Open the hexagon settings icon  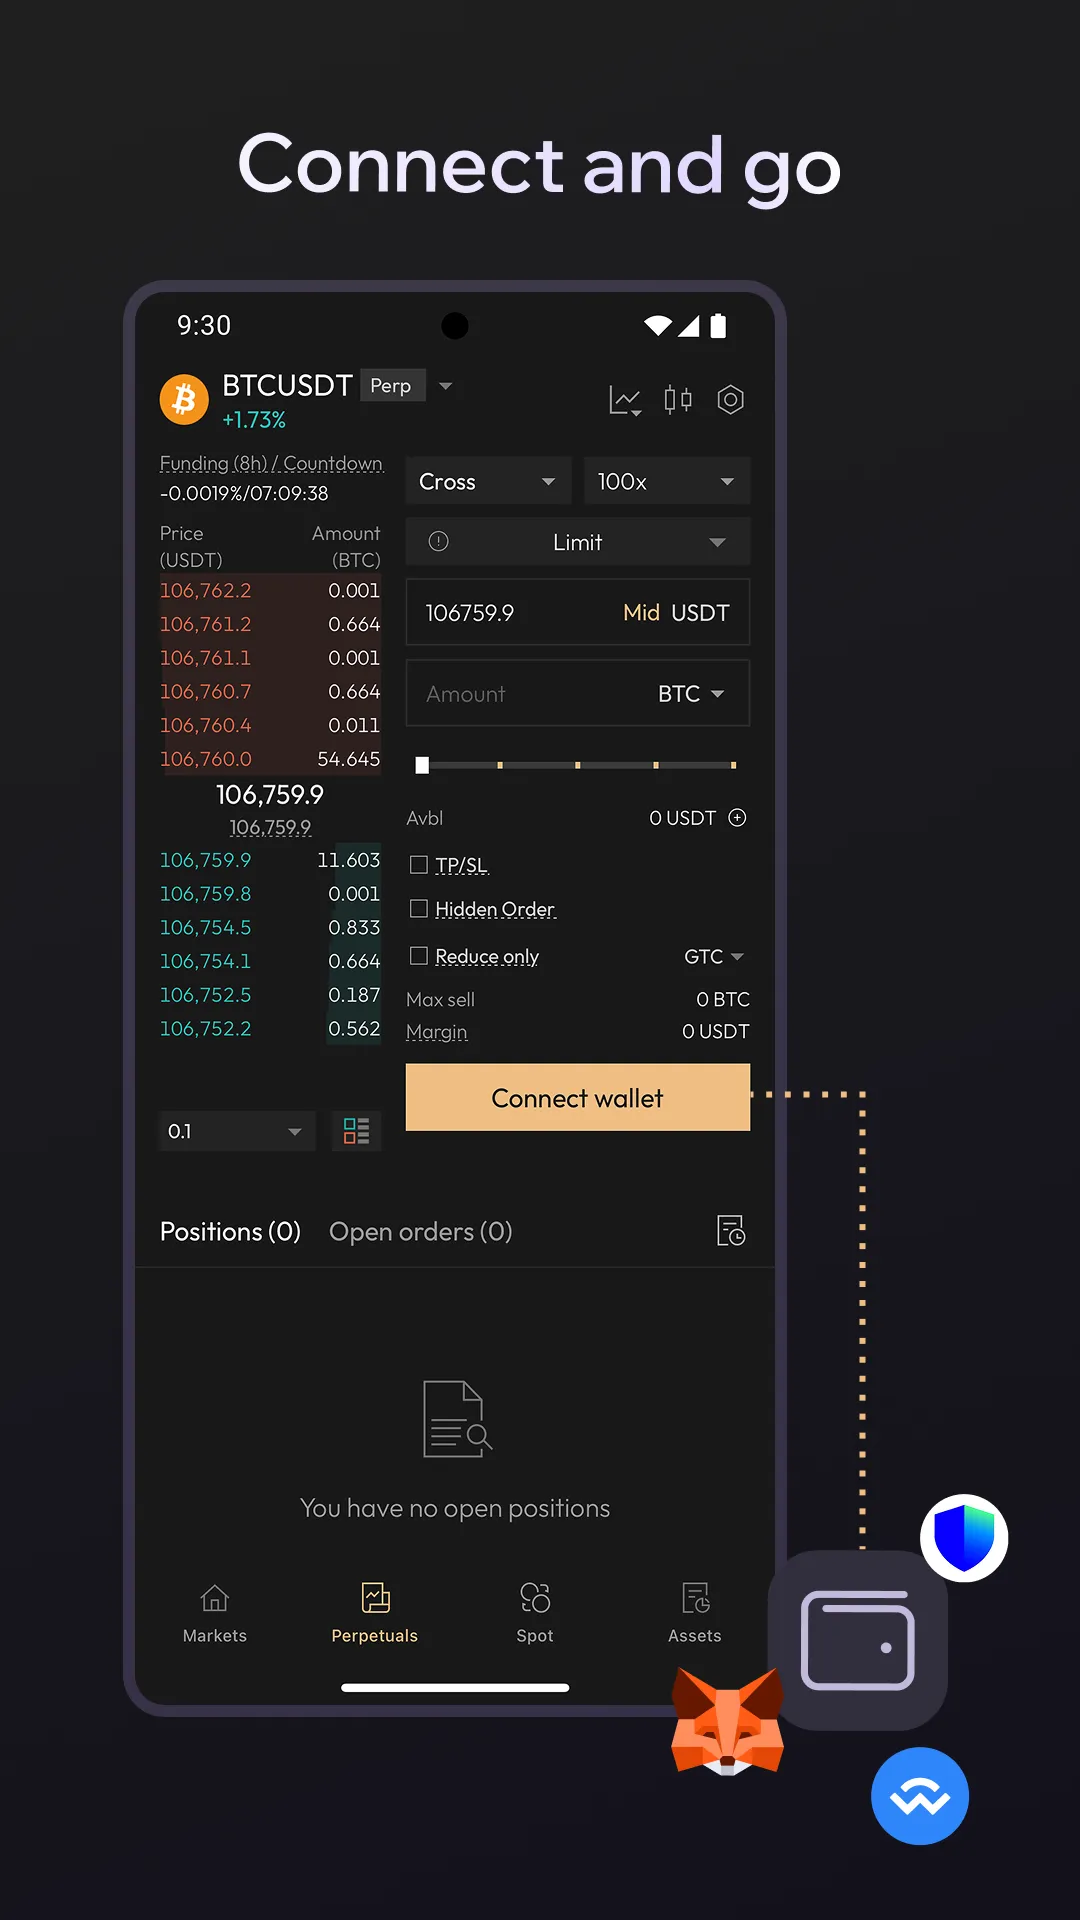pyautogui.click(x=731, y=400)
